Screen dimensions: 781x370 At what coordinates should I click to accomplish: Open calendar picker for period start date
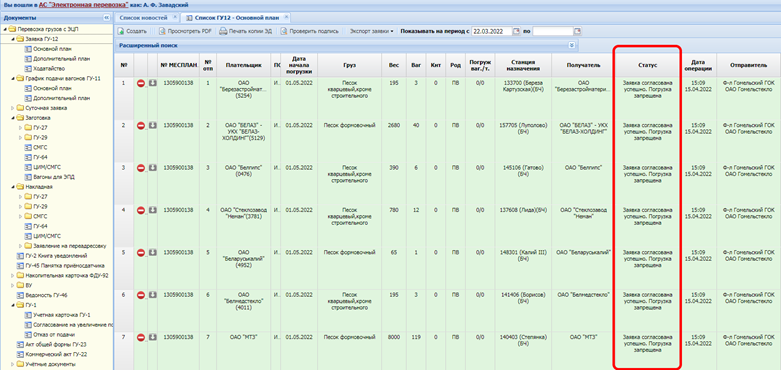(516, 31)
